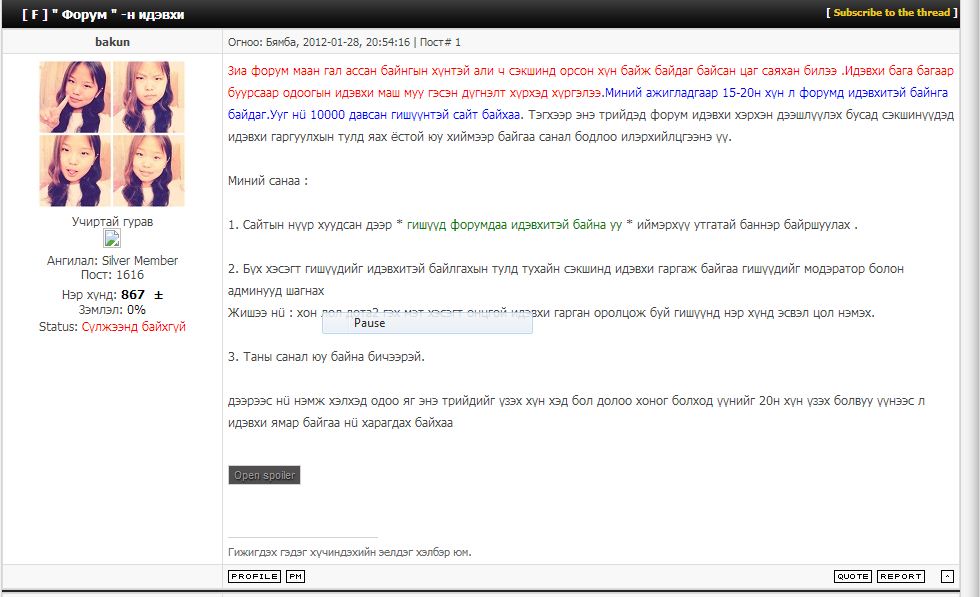The width and height of the screenshot is (980, 597).
Task: Open the PROFILE button below the post
Action: (254, 576)
